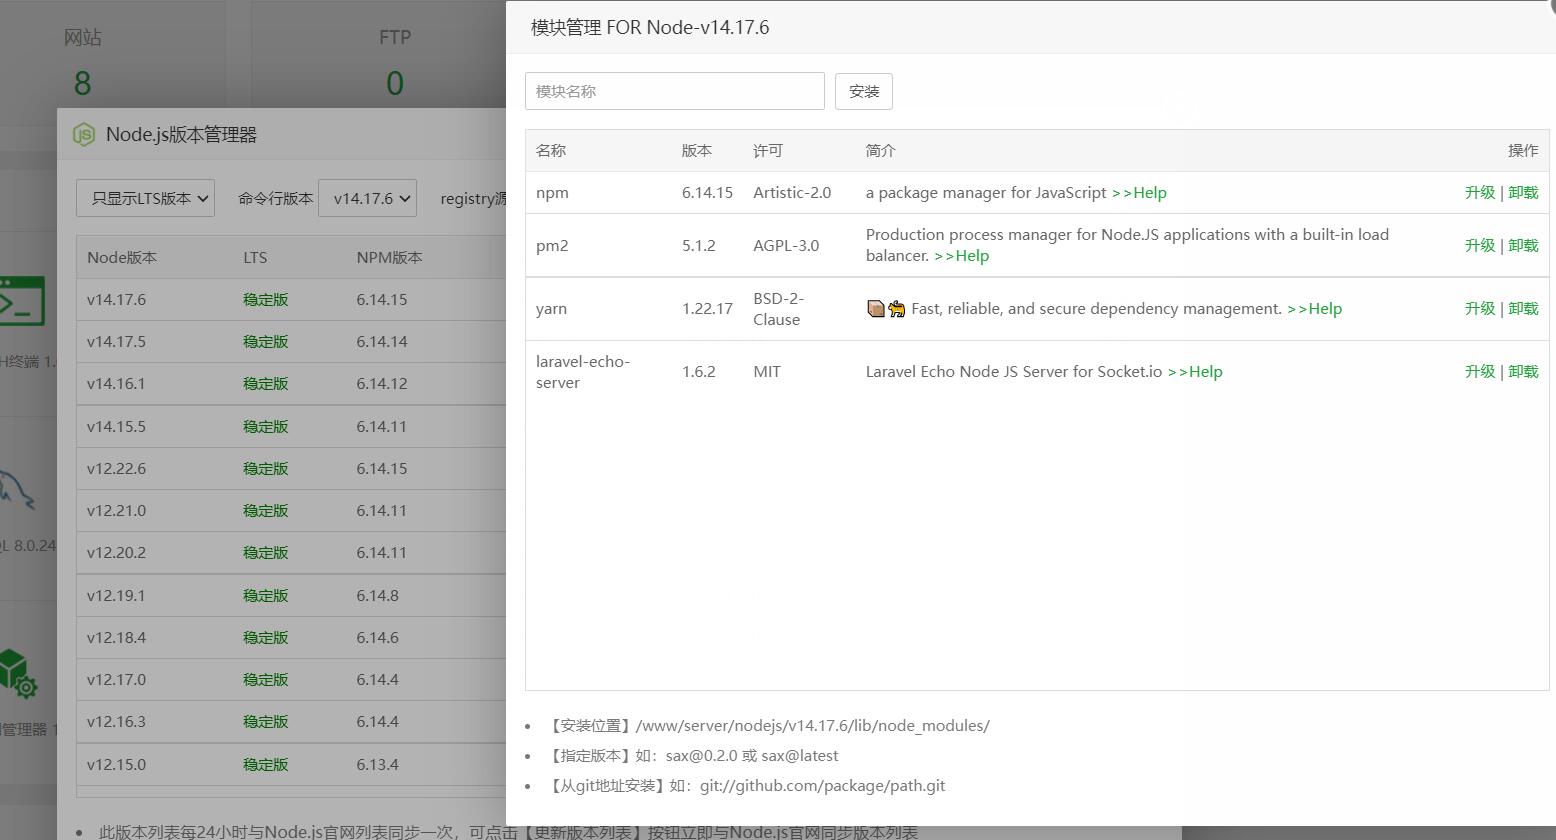Image resolution: width=1556 pixels, height=840 pixels.
Task: Select the yarn module name cell
Action: (551, 309)
